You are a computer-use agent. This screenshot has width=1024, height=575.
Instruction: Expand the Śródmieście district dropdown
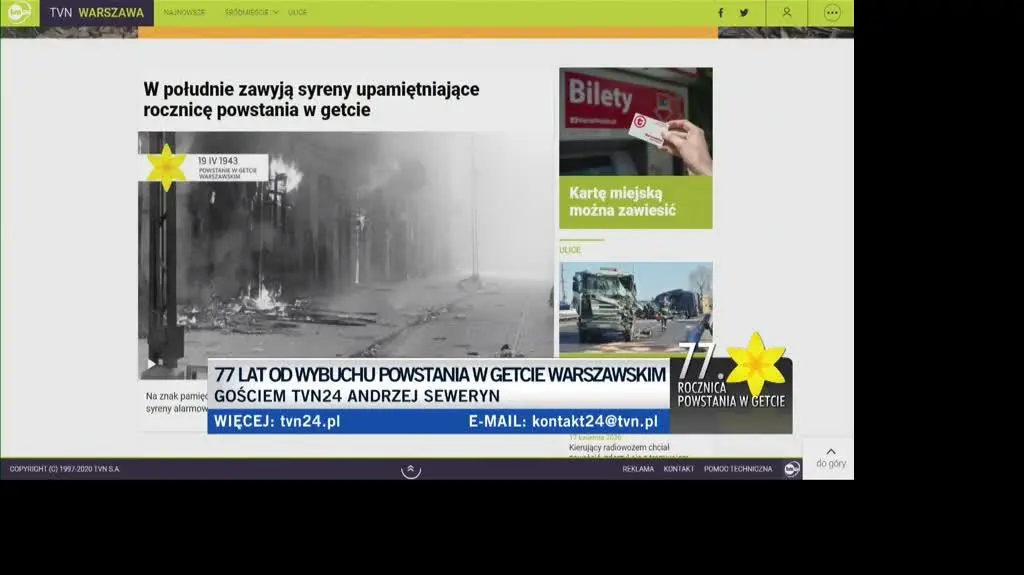(x=251, y=12)
